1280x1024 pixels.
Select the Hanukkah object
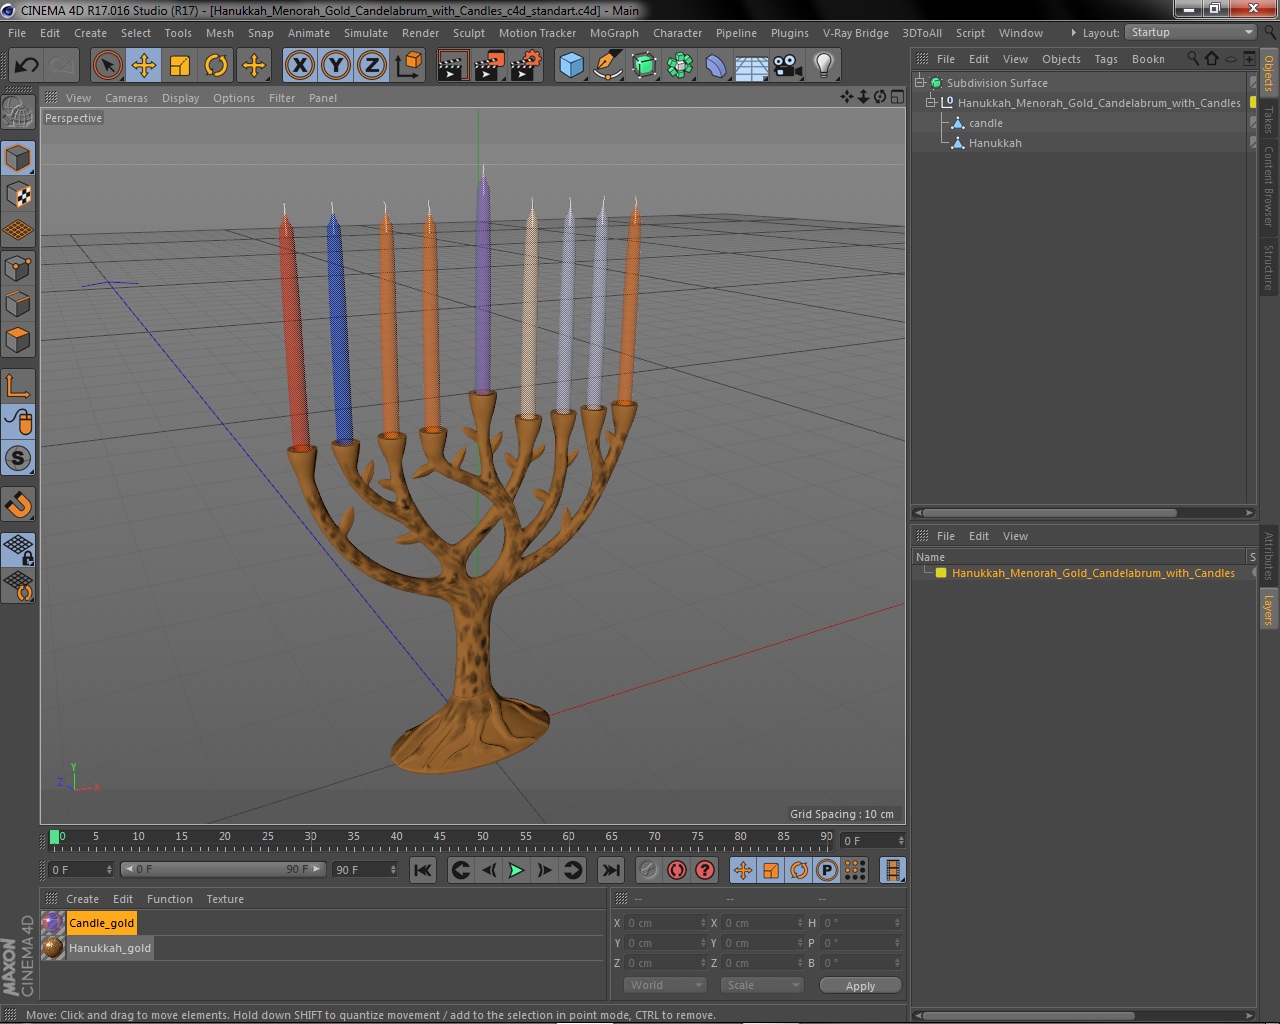tap(995, 143)
